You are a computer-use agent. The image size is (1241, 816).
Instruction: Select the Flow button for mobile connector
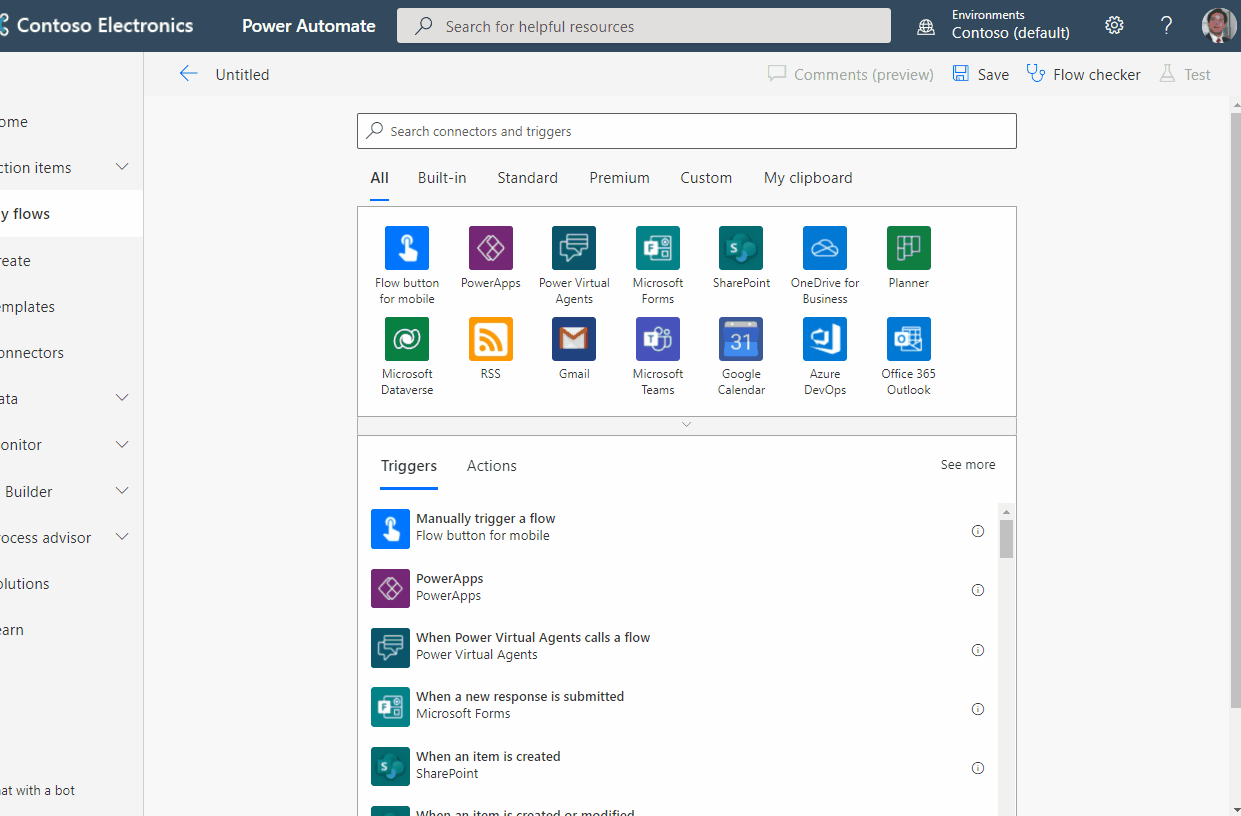pos(407,248)
